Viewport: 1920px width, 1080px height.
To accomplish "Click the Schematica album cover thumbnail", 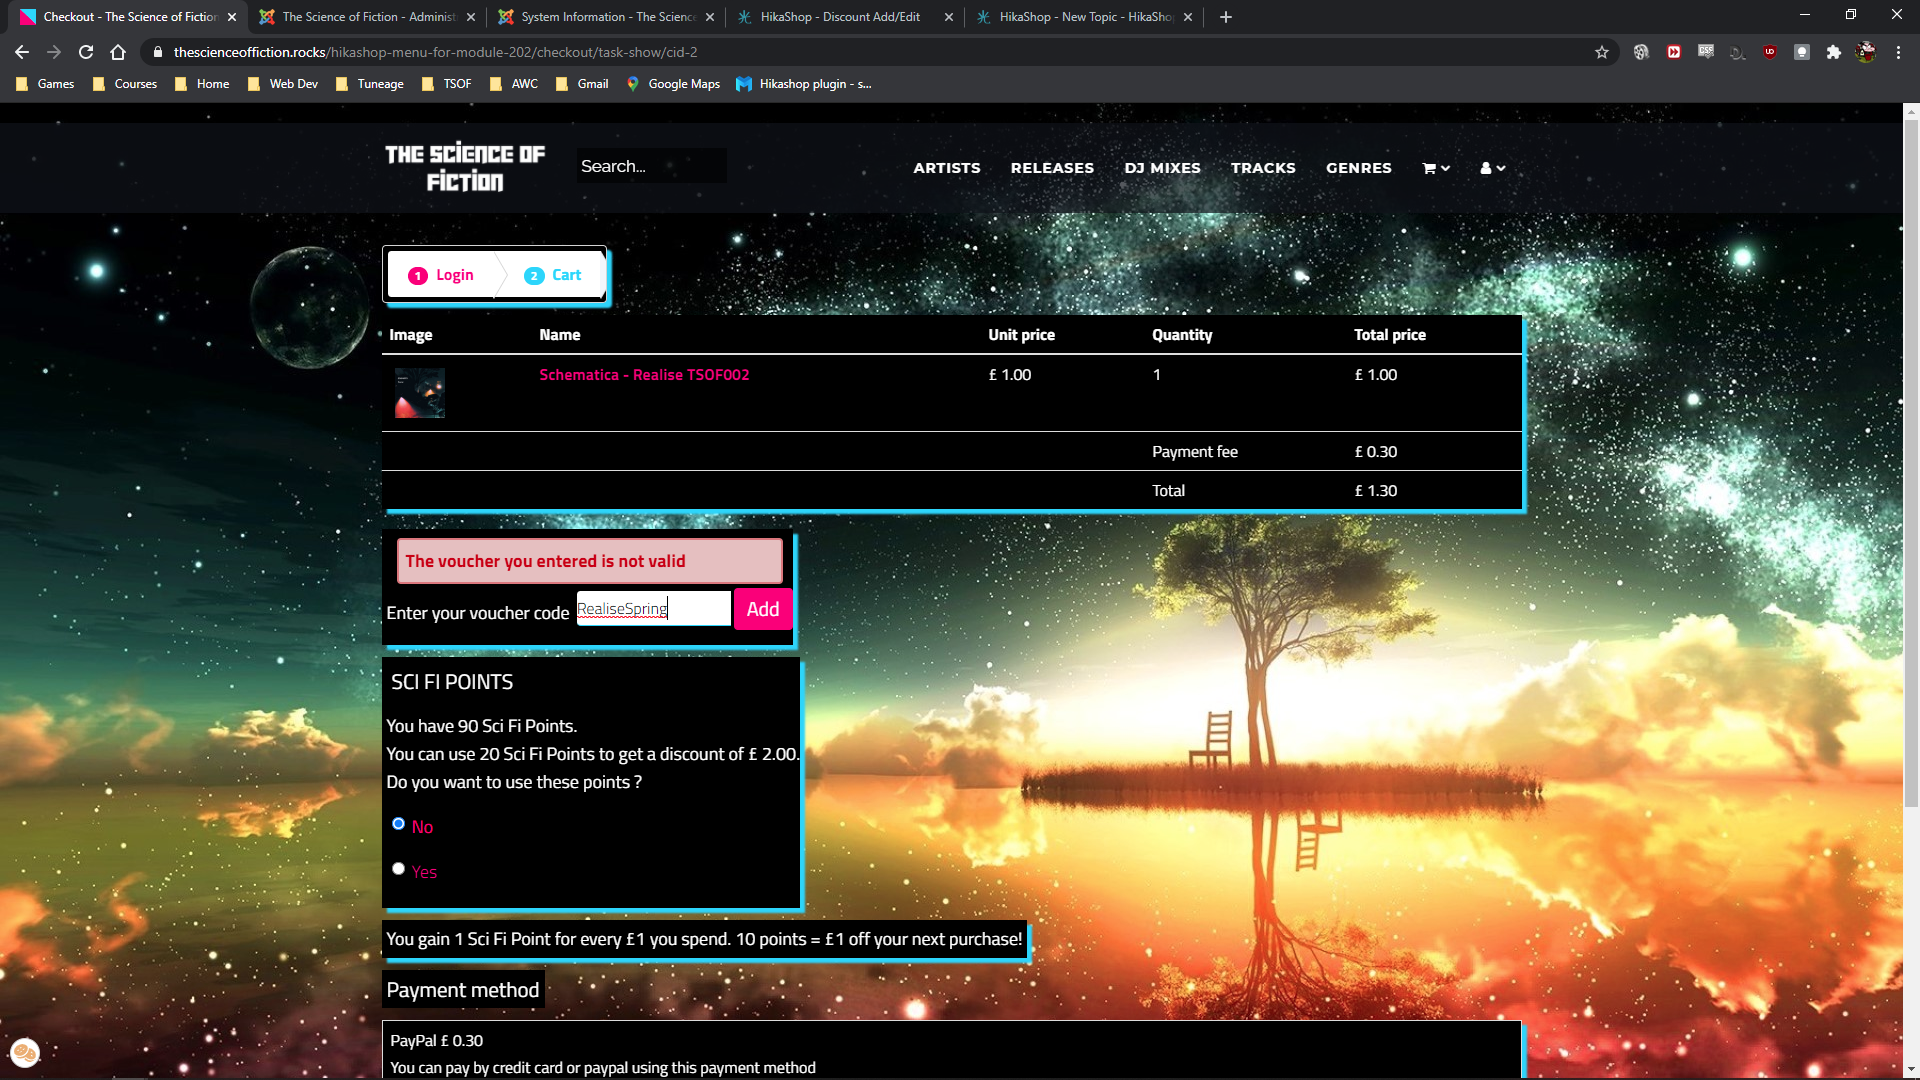I will coord(419,393).
